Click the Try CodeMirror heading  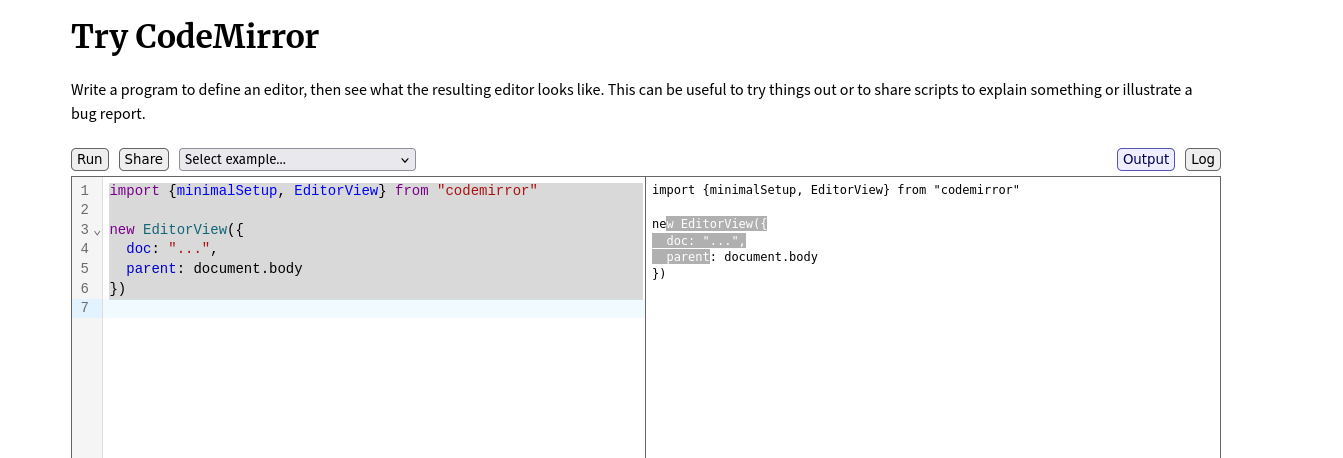195,37
